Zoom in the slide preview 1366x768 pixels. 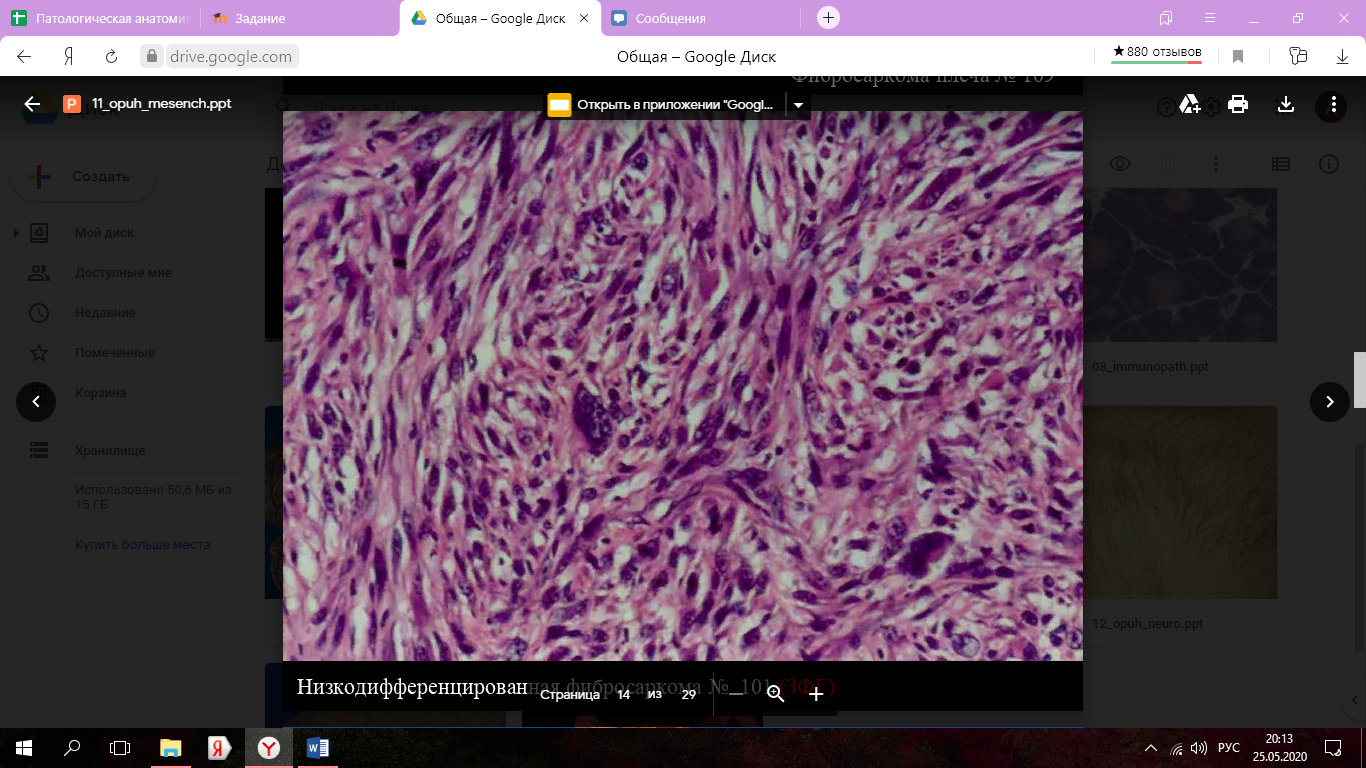click(816, 694)
